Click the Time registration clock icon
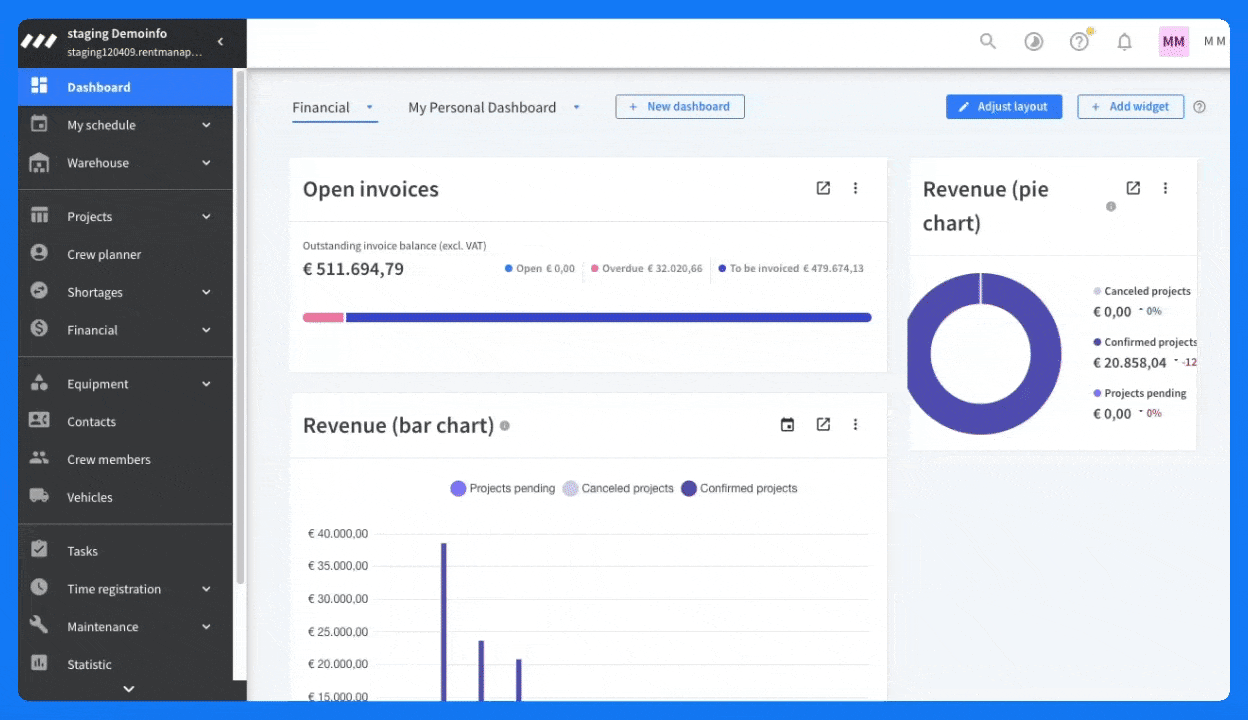Screen dimensions: 1248x720 coord(39,588)
